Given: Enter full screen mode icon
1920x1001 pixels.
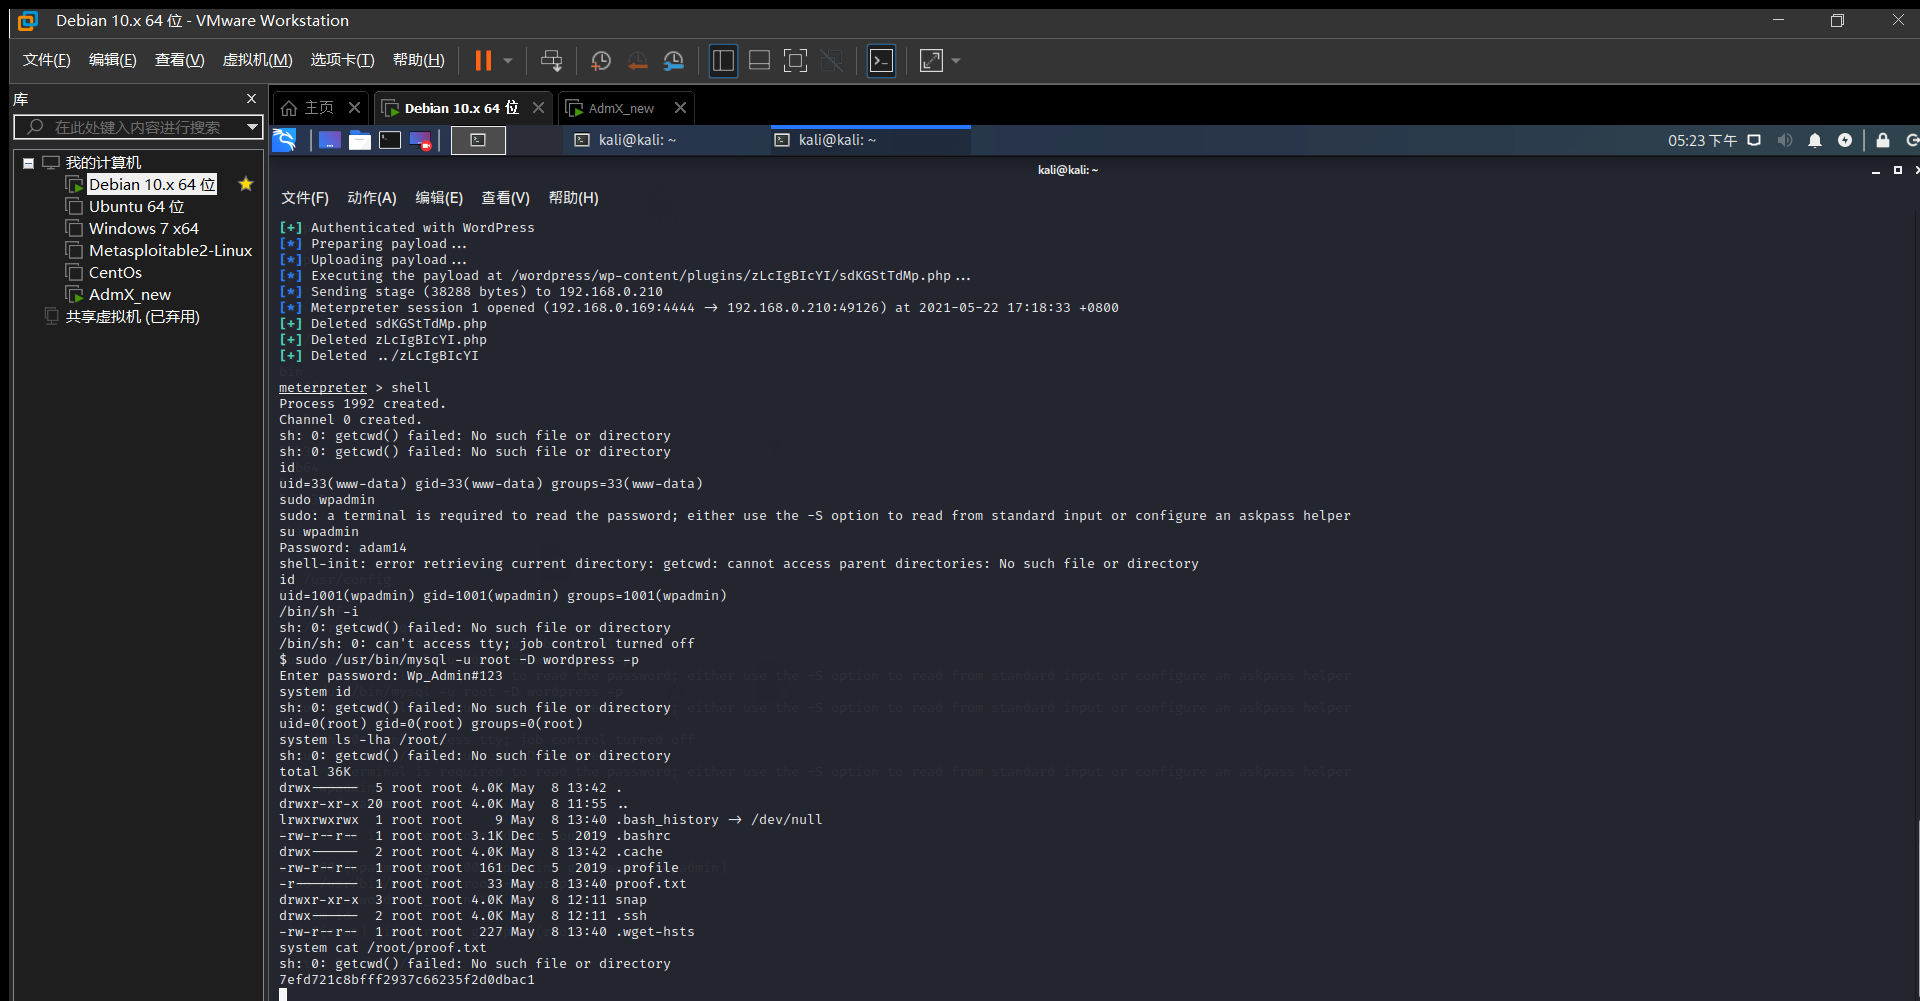Looking at the screenshot, I should point(795,61).
